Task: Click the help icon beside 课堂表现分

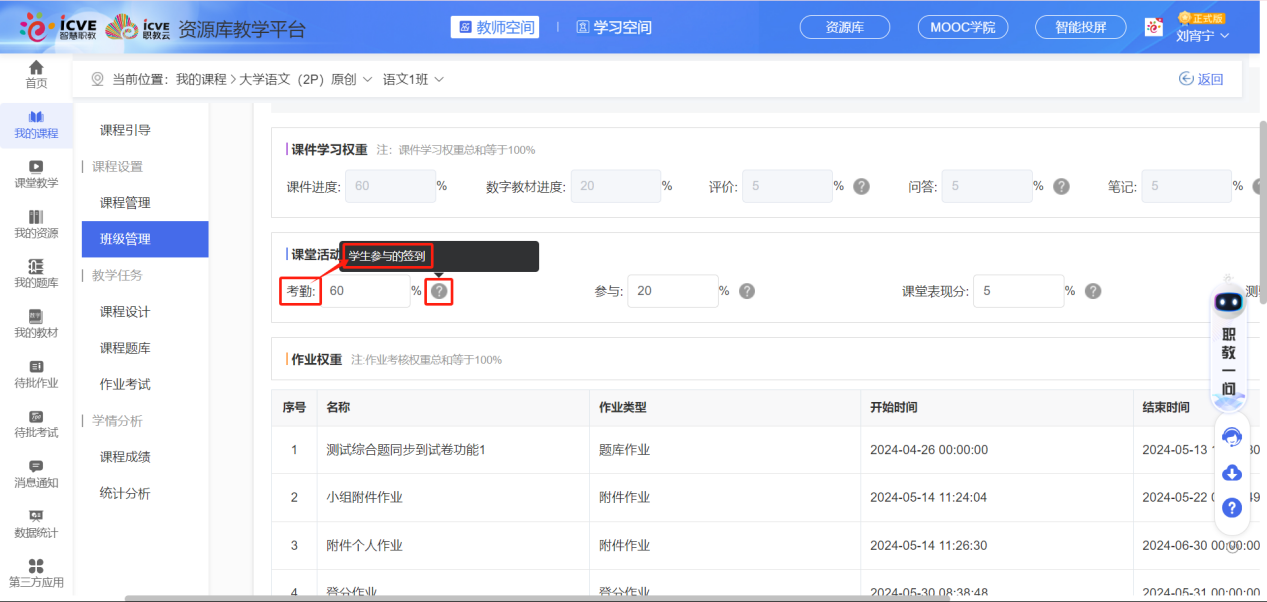Action: [x=1093, y=291]
